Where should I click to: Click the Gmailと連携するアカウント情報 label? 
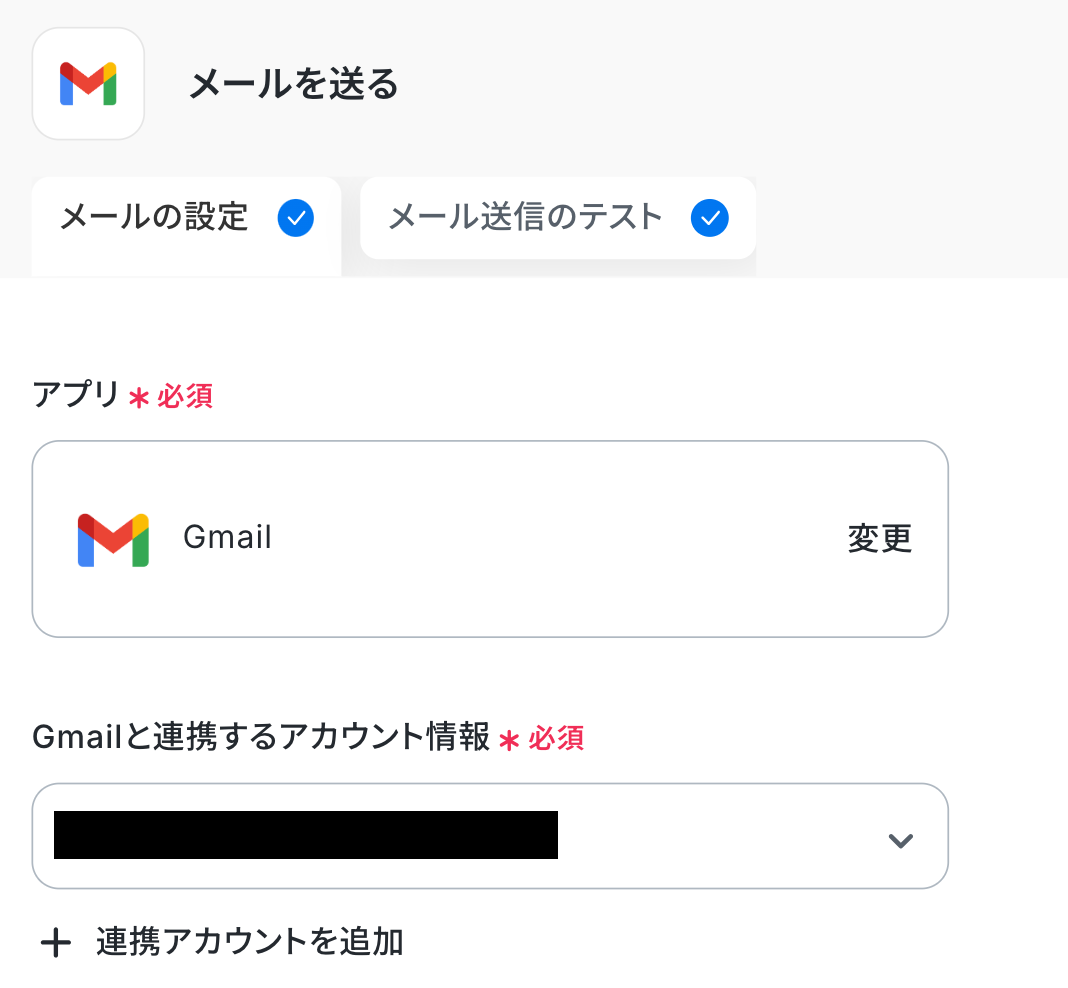coord(261,738)
